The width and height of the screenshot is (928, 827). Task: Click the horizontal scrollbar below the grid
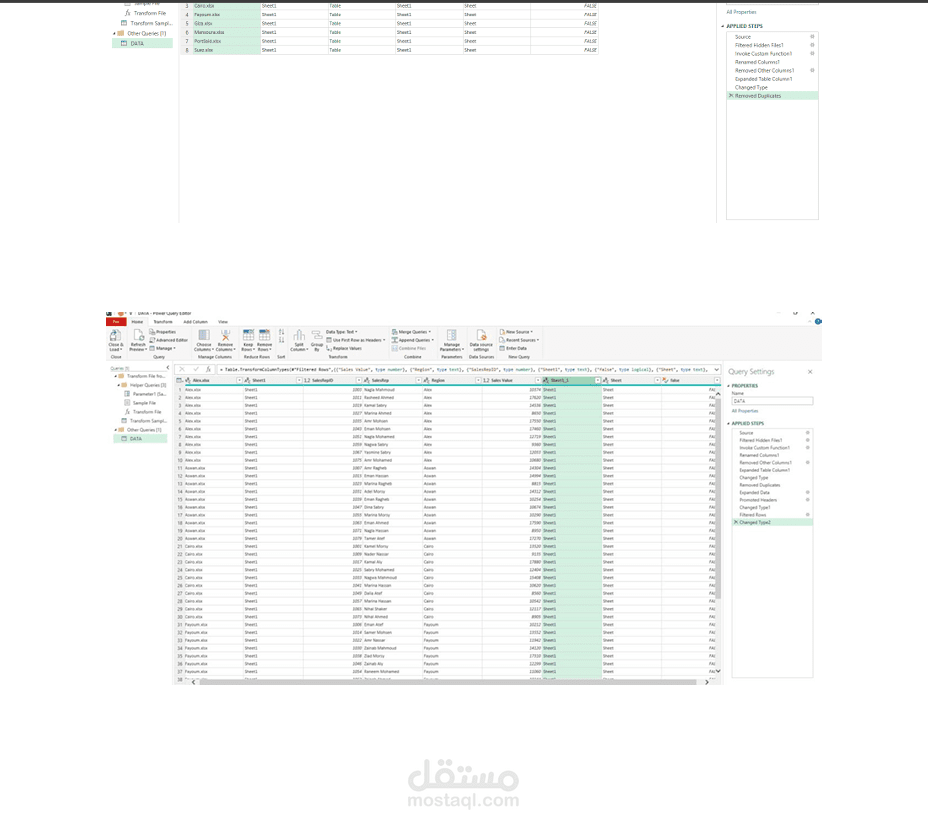447,683
